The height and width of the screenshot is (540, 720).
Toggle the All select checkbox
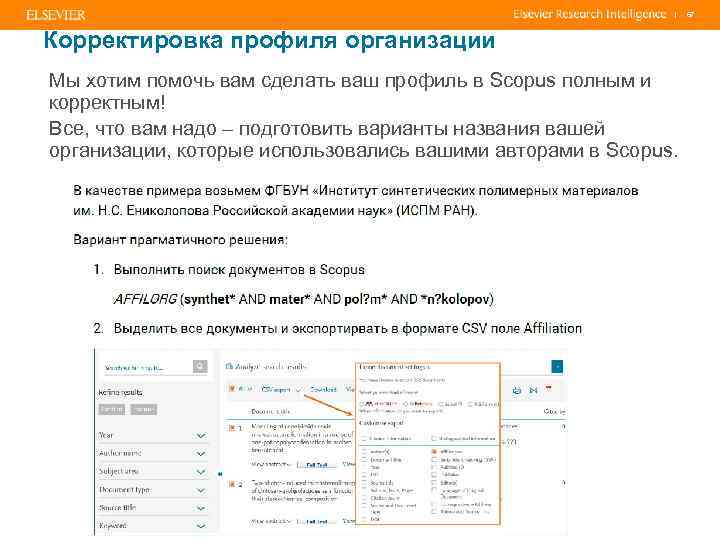pos(232,388)
